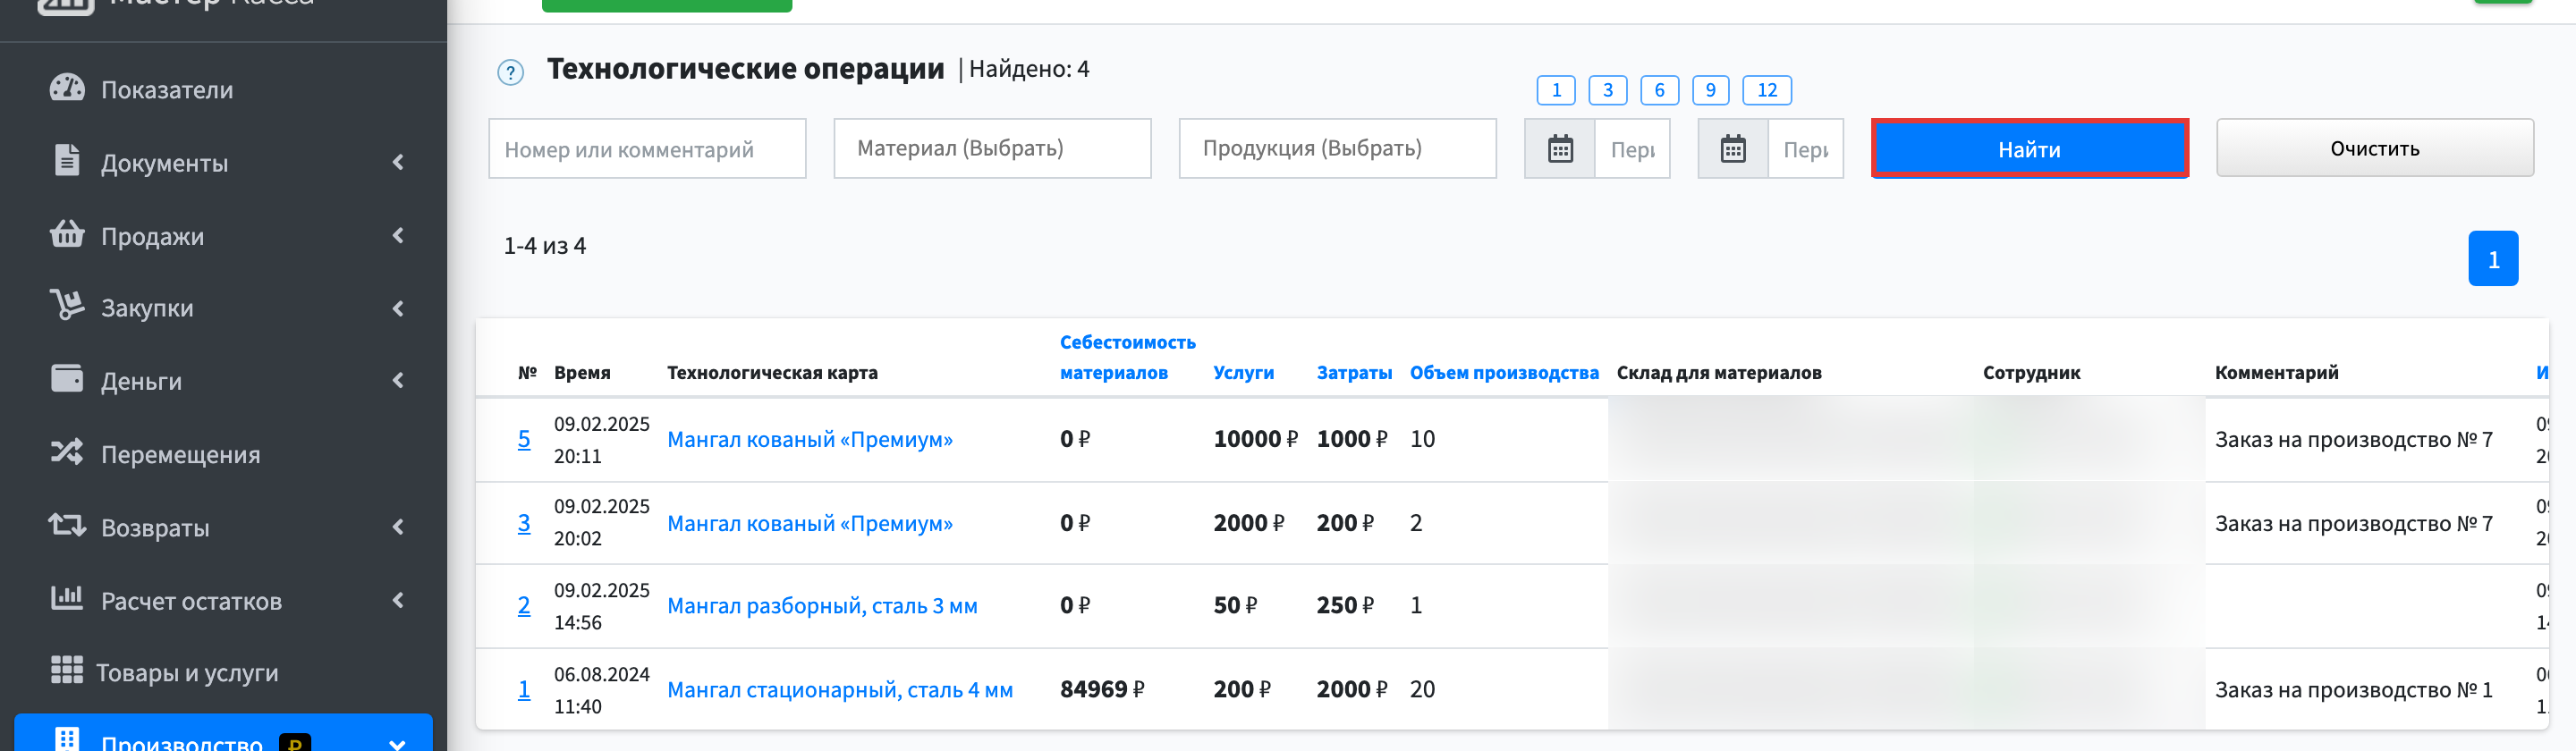This screenshot has height=751, width=2576.
Task: Select the 3 month period button
Action: point(1607,90)
